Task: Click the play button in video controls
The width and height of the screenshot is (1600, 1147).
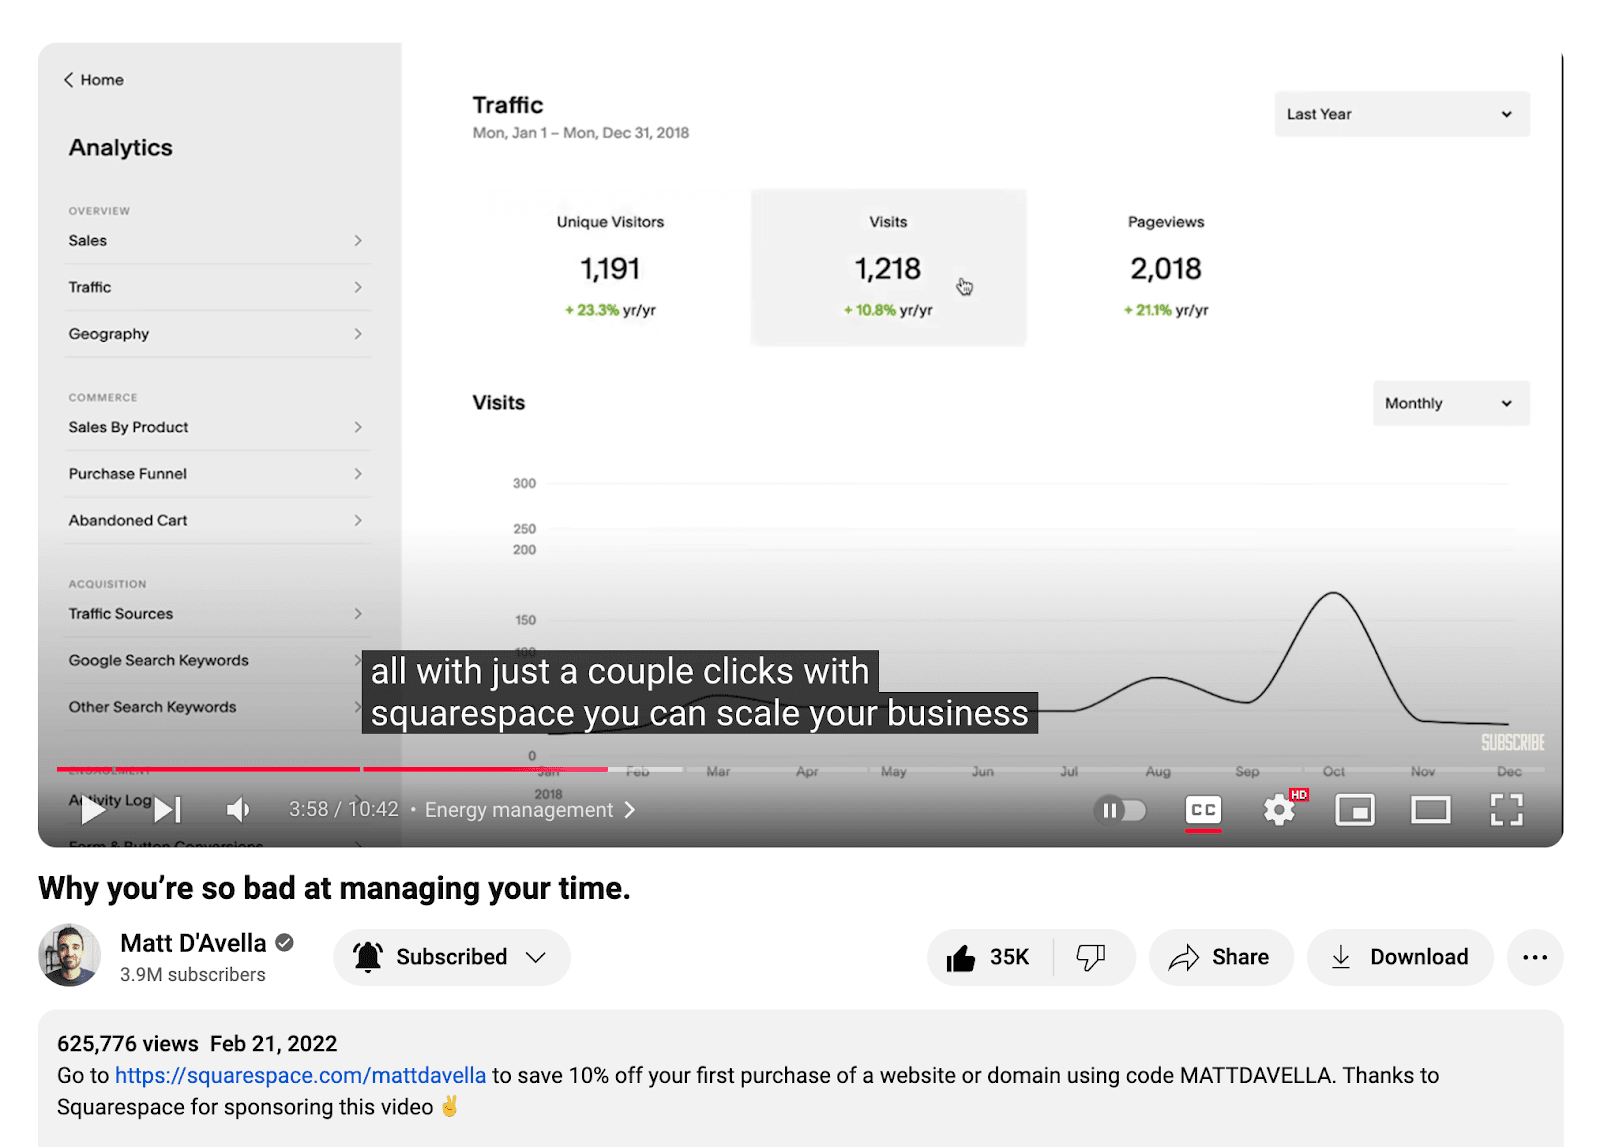Action: (x=93, y=810)
